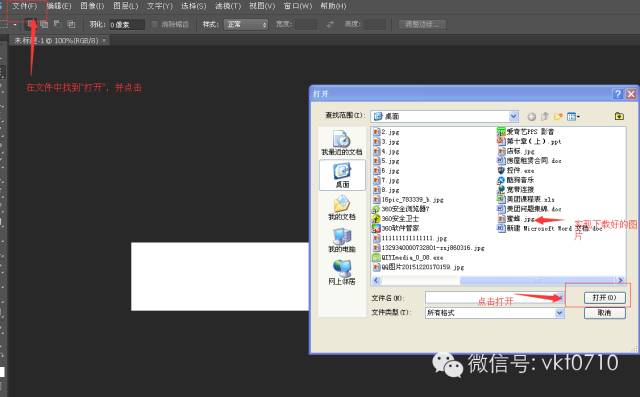Screen dimensions: 640x397
Task: Select file 5.jpg
Action: [386, 161]
